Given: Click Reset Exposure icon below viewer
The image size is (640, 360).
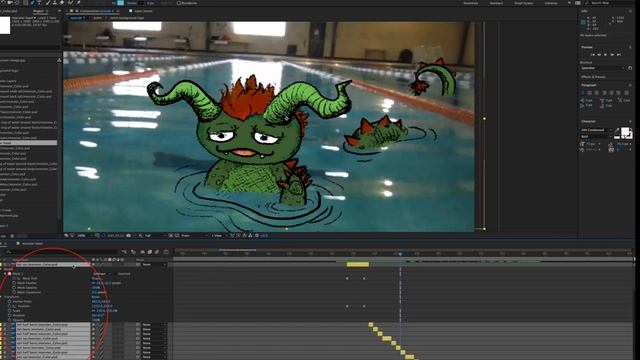Looking at the screenshot, I should coord(257,236).
